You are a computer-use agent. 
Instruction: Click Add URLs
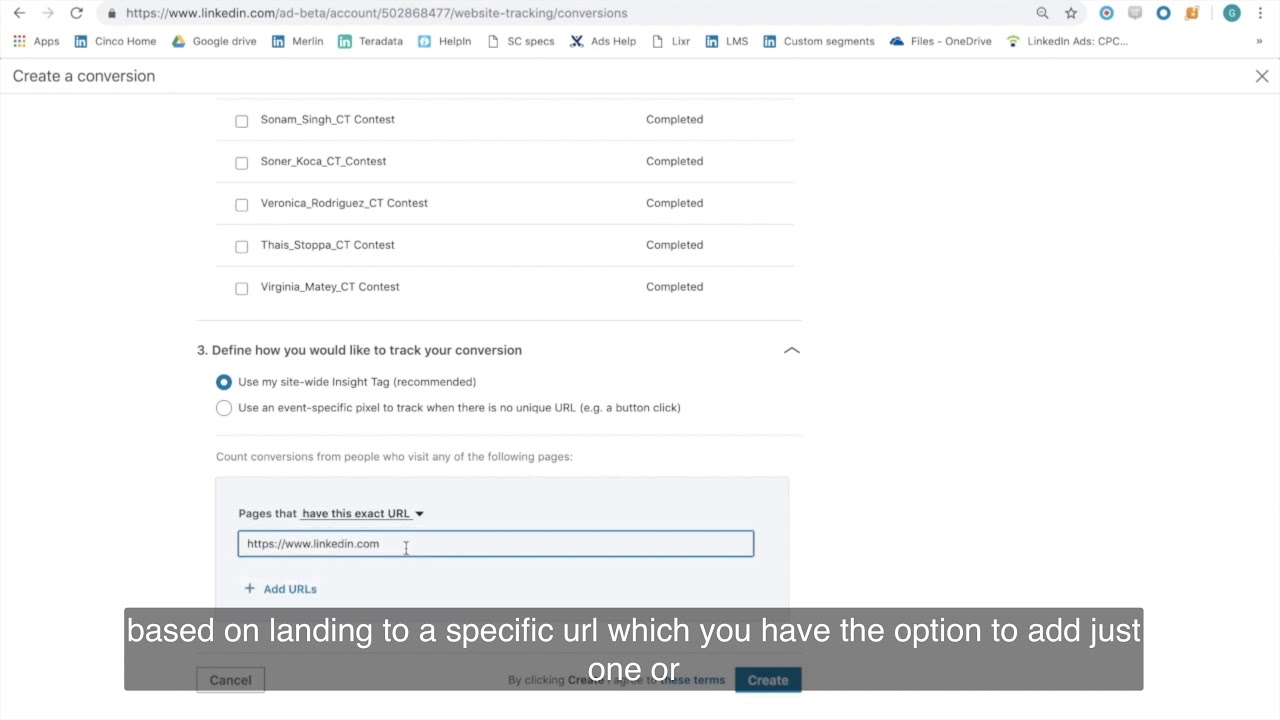click(x=281, y=589)
